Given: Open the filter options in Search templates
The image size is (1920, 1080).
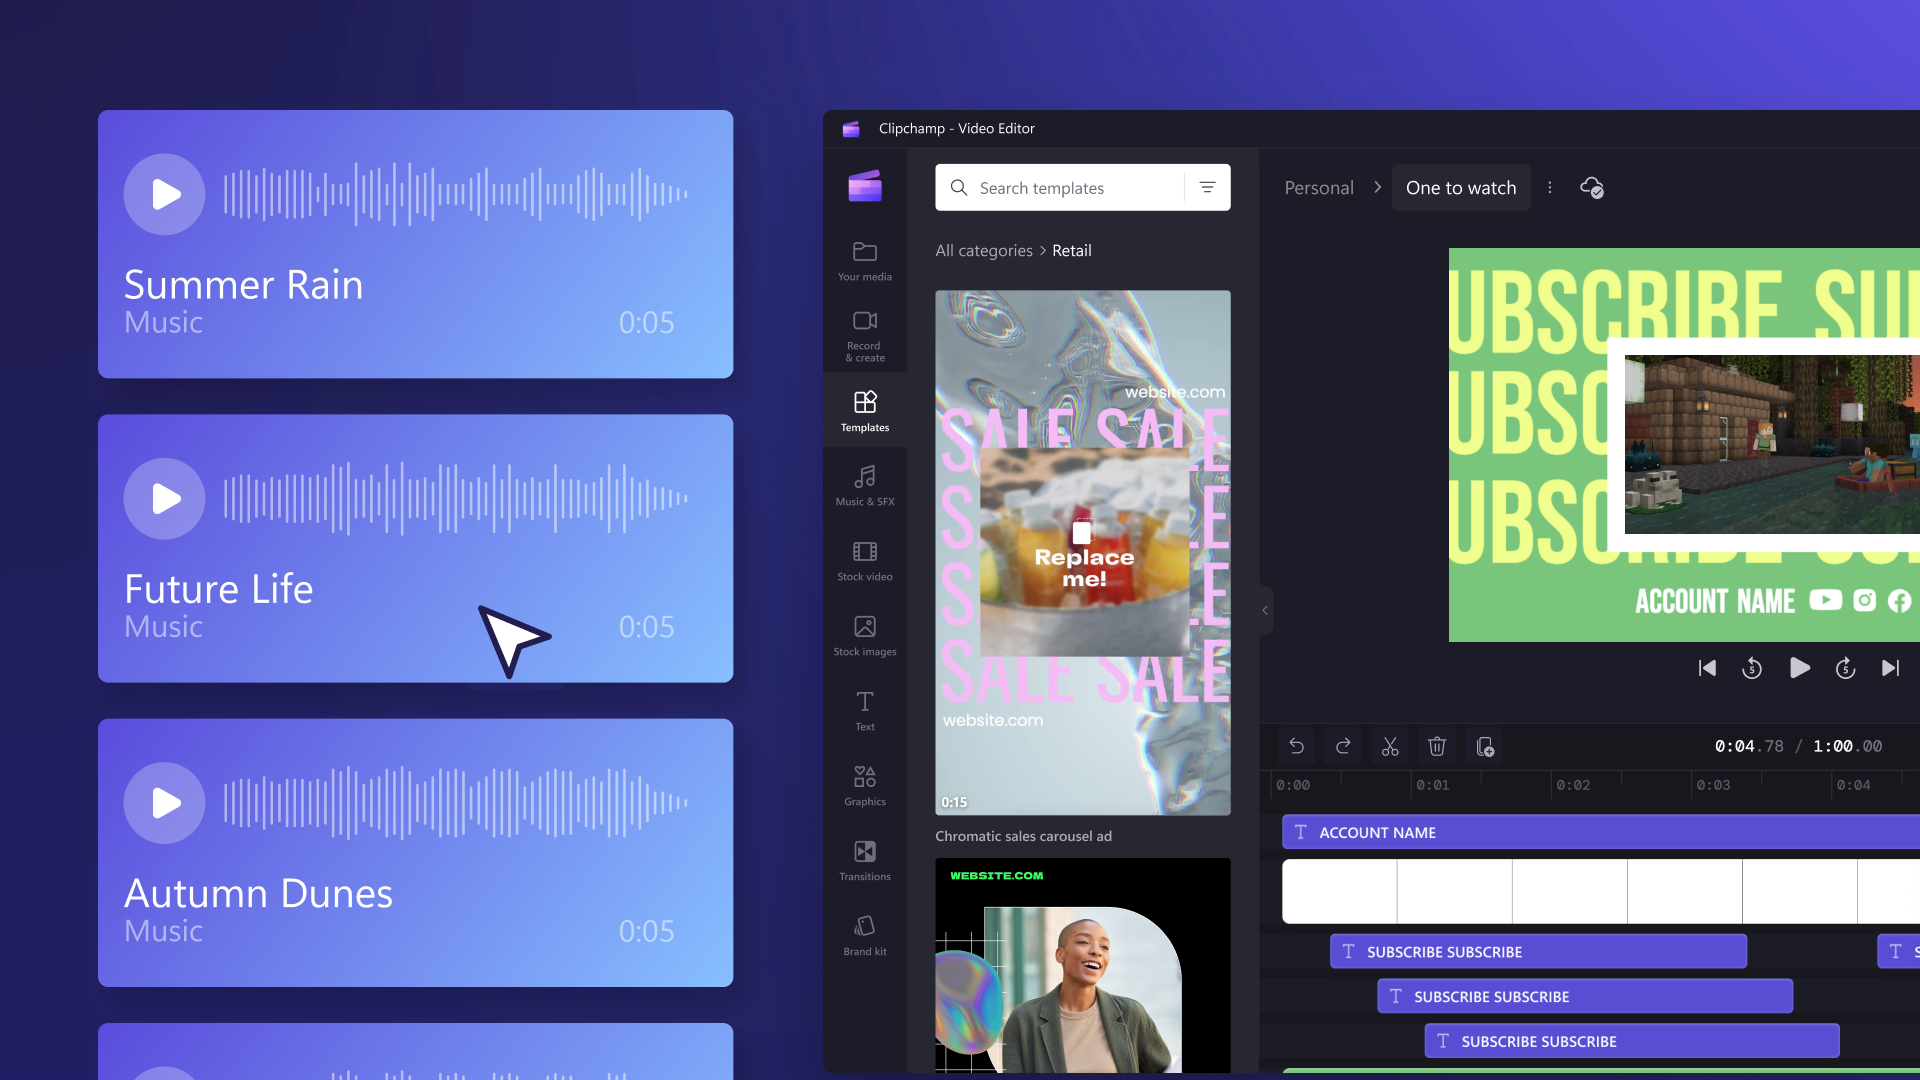Looking at the screenshot, I should pyautogui.click(x=1207, y=187).
